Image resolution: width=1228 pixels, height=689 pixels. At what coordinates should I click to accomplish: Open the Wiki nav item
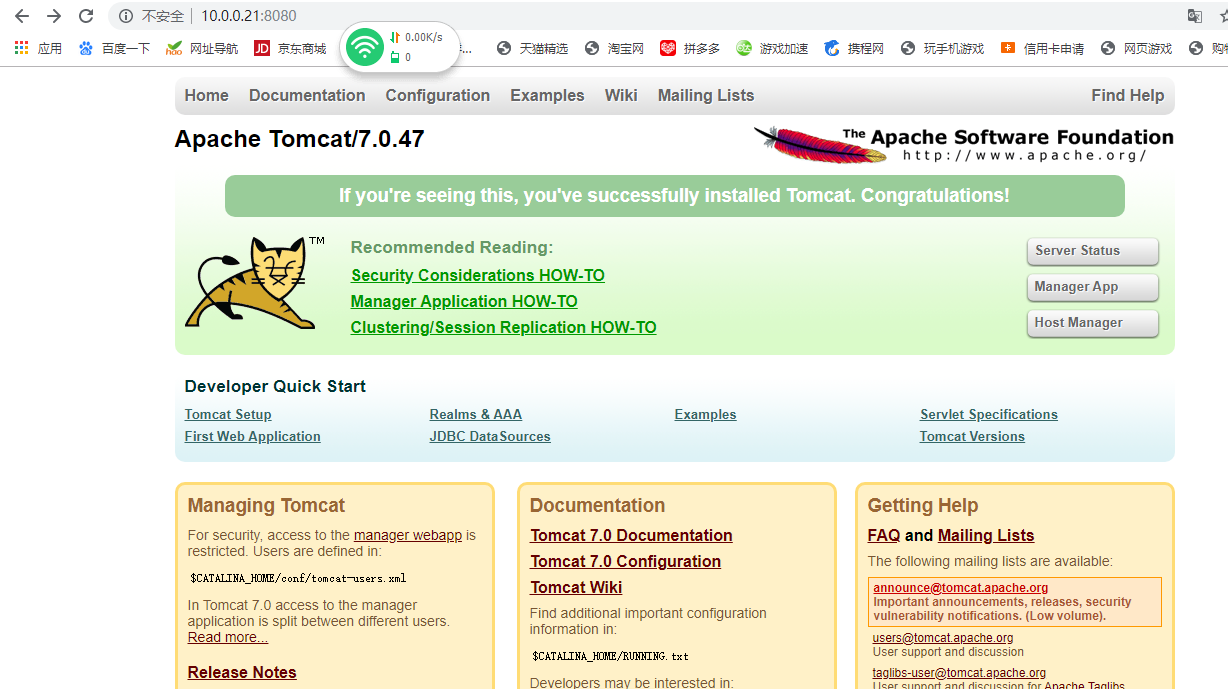coord(621,95)
